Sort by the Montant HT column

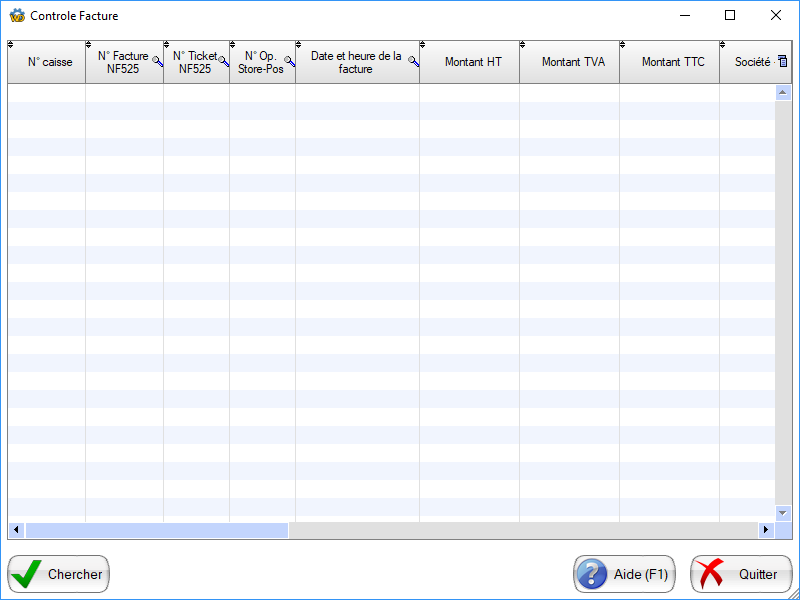[x=472, y=62]
